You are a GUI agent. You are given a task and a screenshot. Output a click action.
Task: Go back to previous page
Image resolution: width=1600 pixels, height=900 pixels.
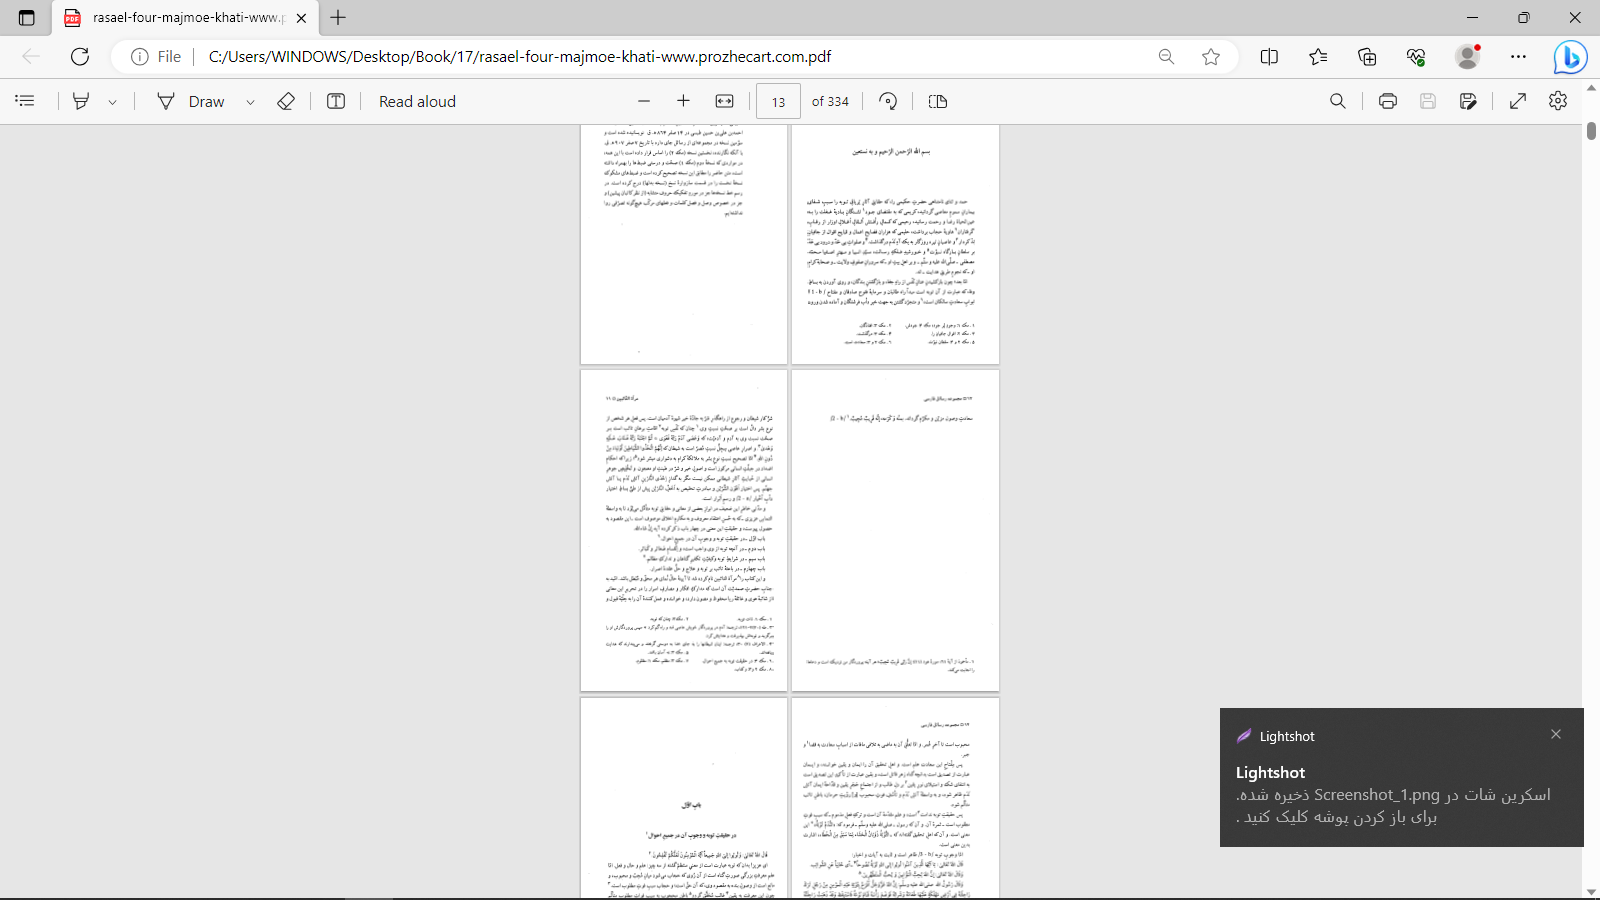[31, 57]
